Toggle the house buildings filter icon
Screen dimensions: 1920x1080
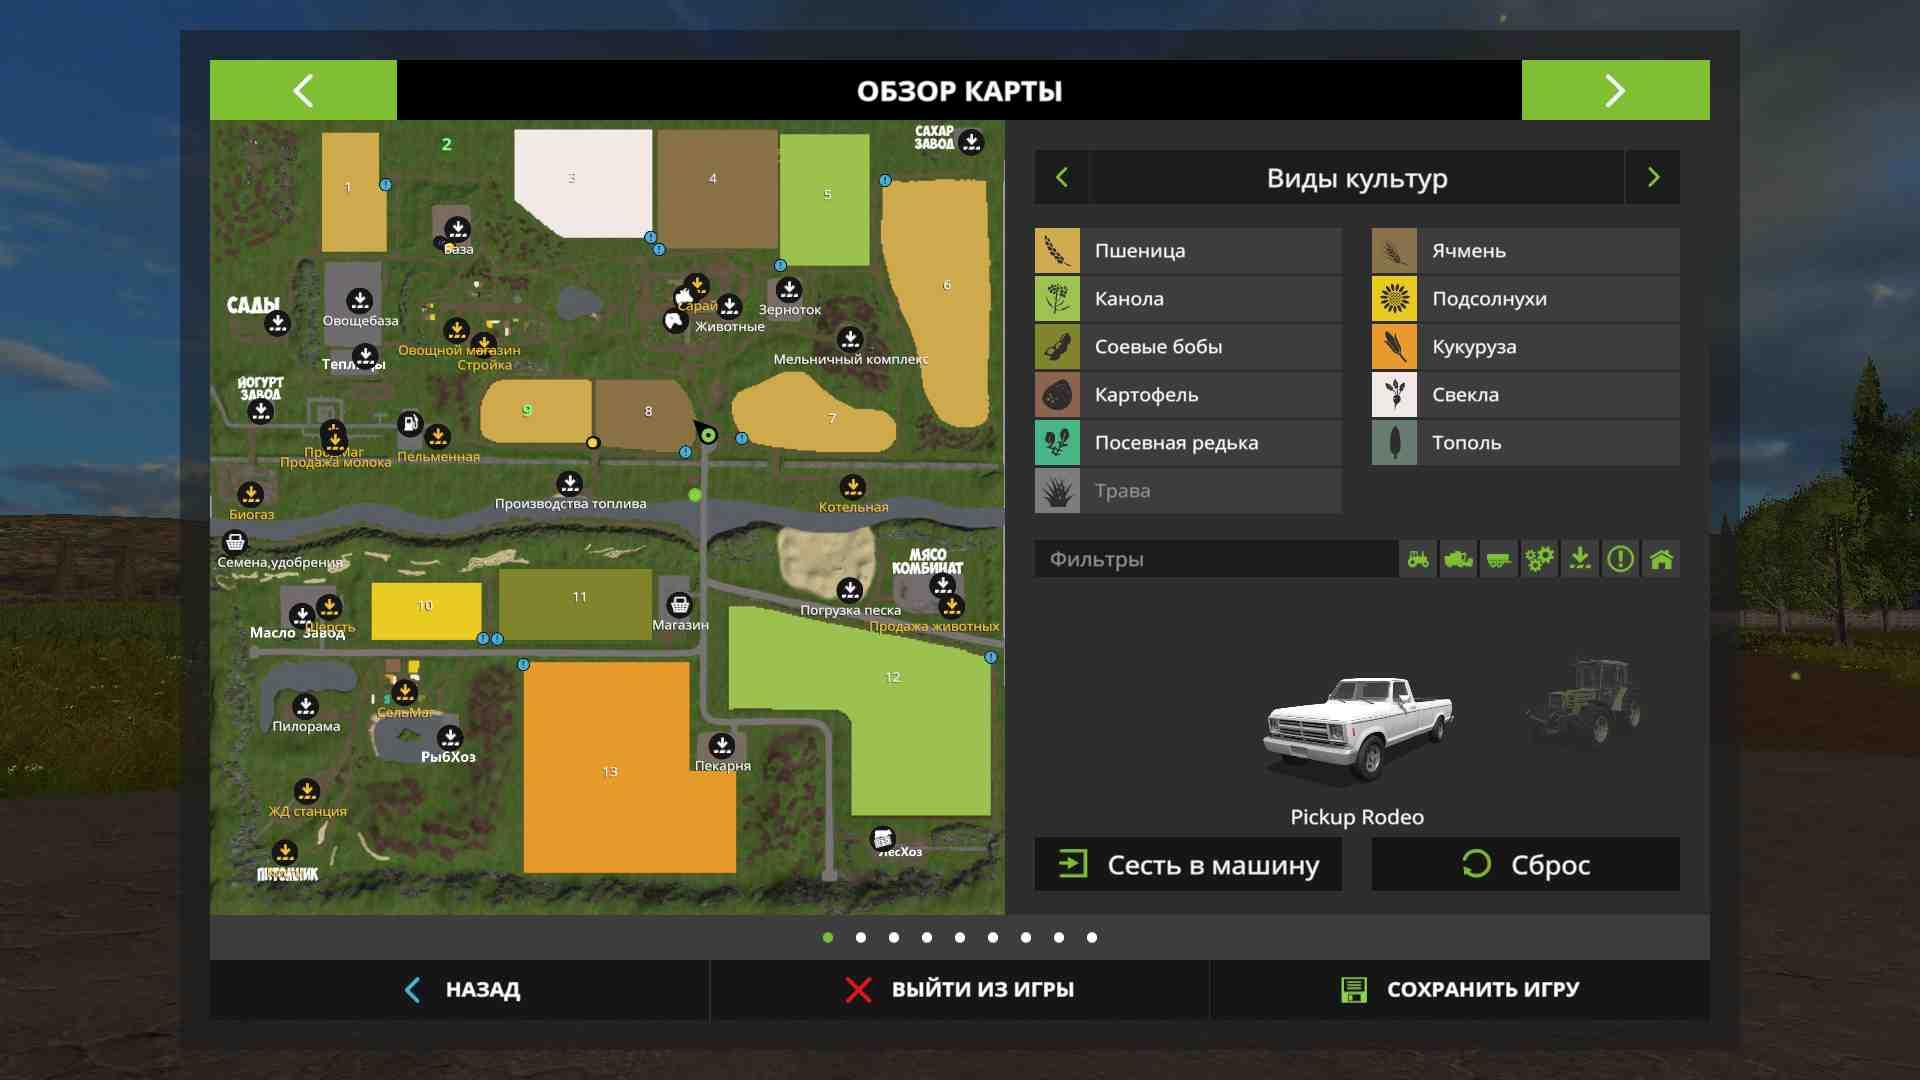coord(1661,559)
